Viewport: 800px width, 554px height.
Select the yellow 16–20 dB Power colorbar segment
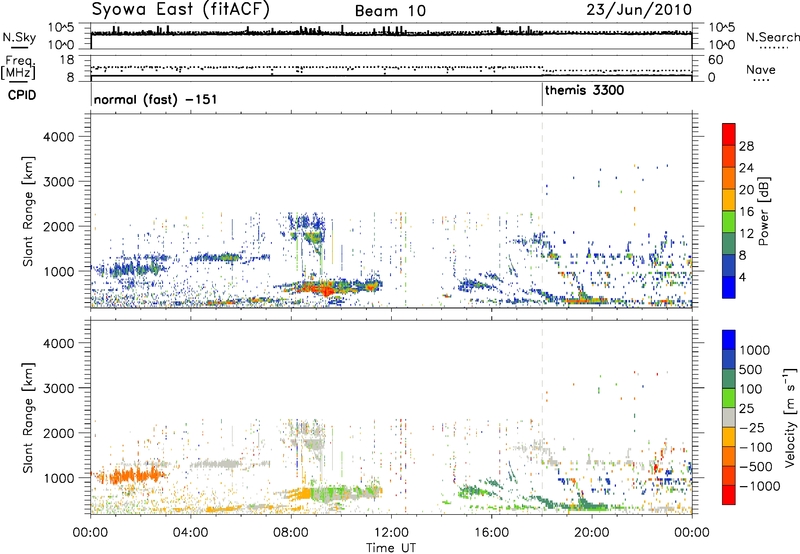(x=729, y=199)
